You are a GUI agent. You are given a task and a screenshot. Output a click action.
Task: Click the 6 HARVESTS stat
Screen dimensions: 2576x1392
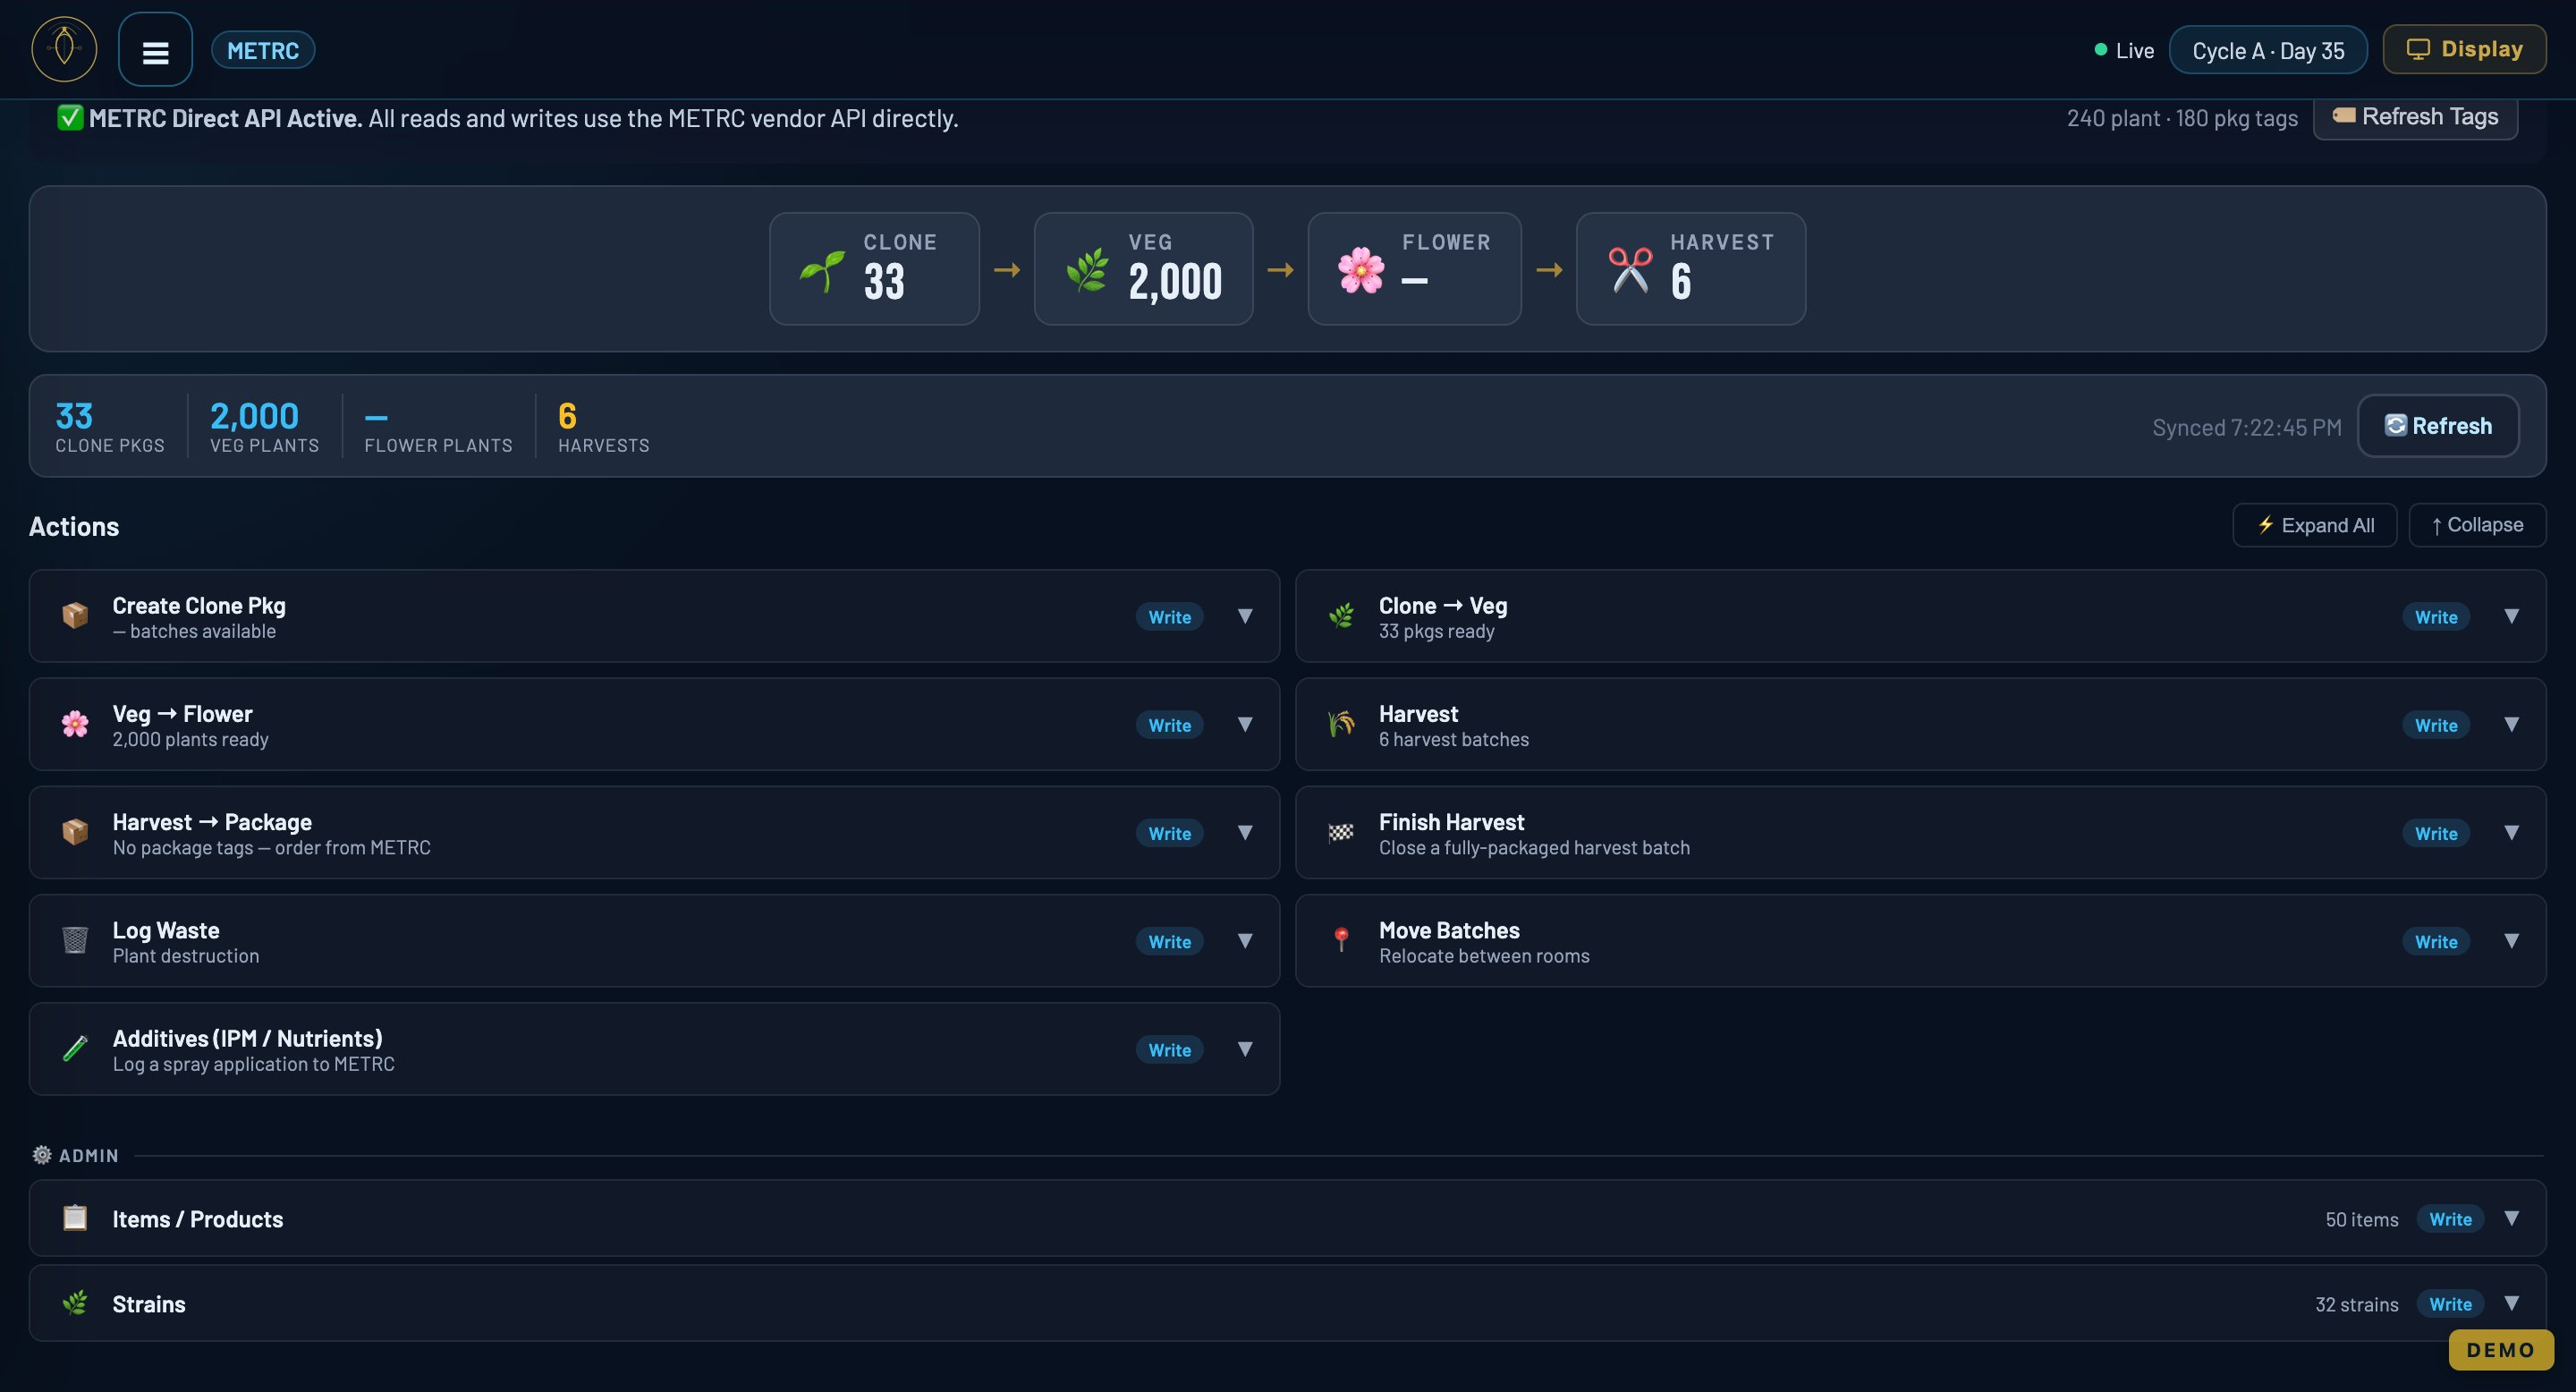[603, 426]
